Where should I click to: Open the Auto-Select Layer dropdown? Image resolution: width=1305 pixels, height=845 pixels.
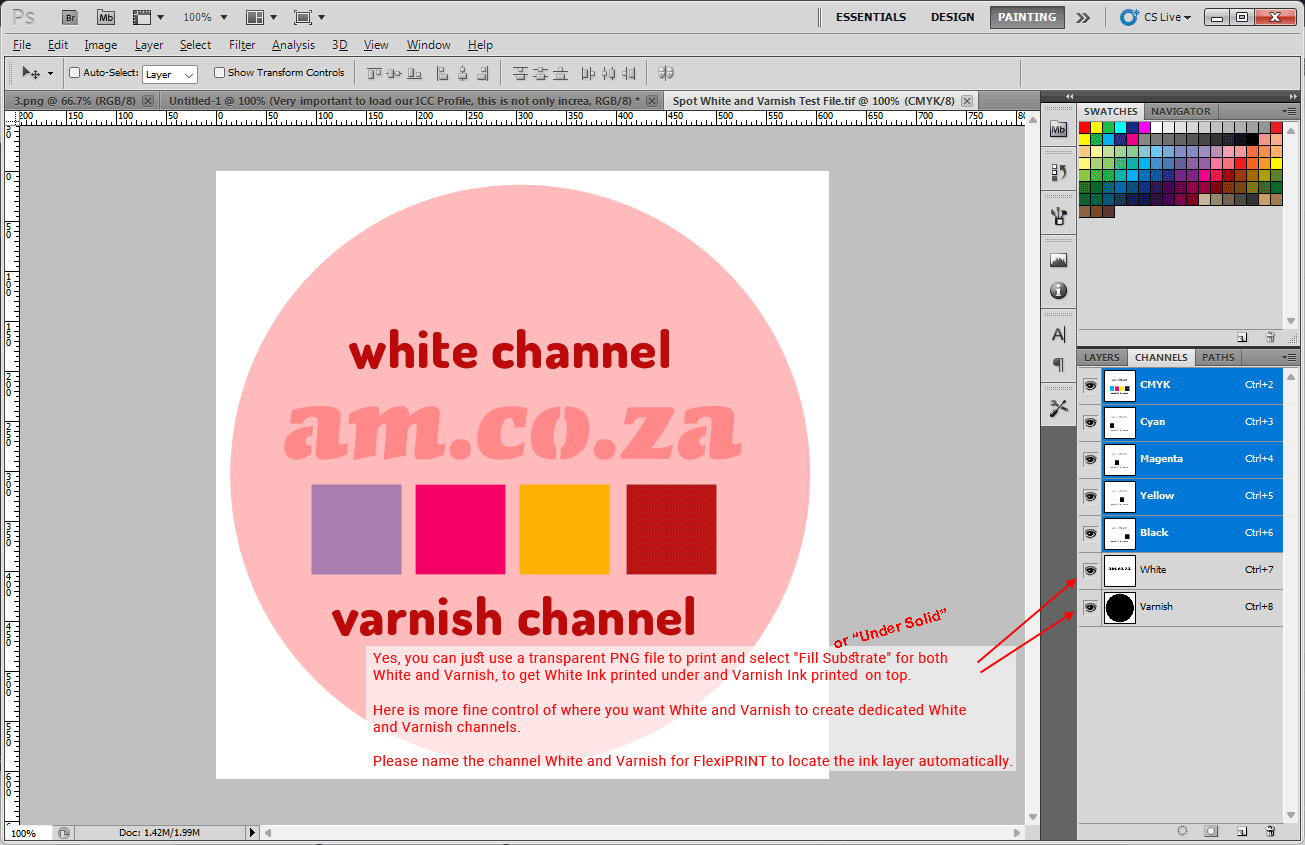pos(169,73)
